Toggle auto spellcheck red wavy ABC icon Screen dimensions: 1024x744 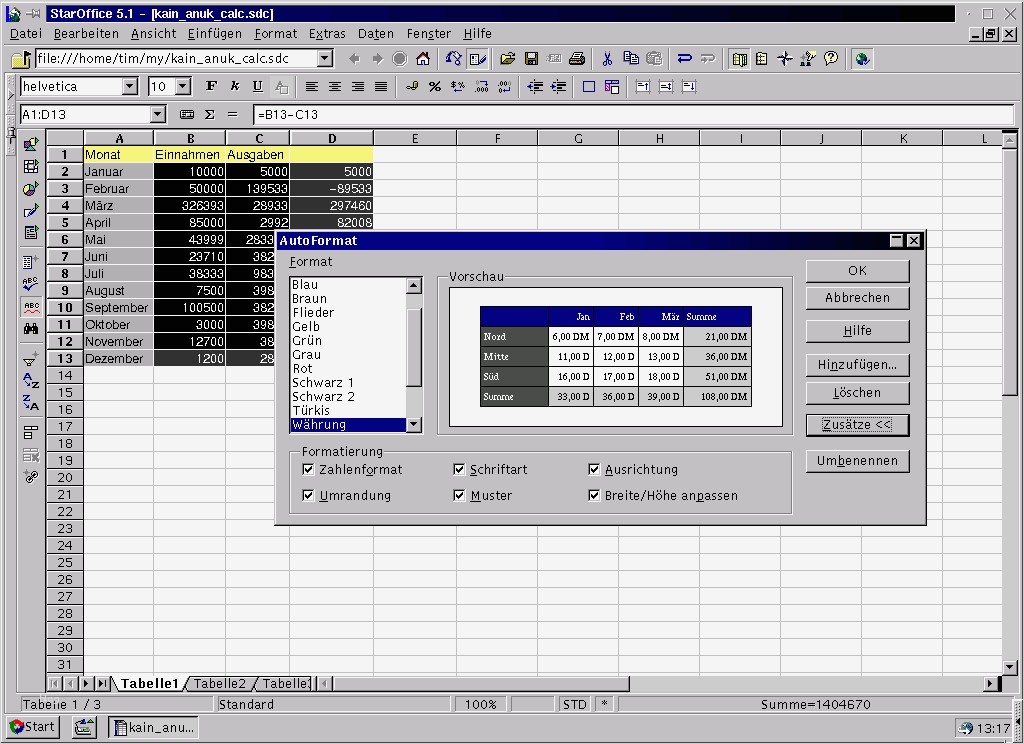31,306
